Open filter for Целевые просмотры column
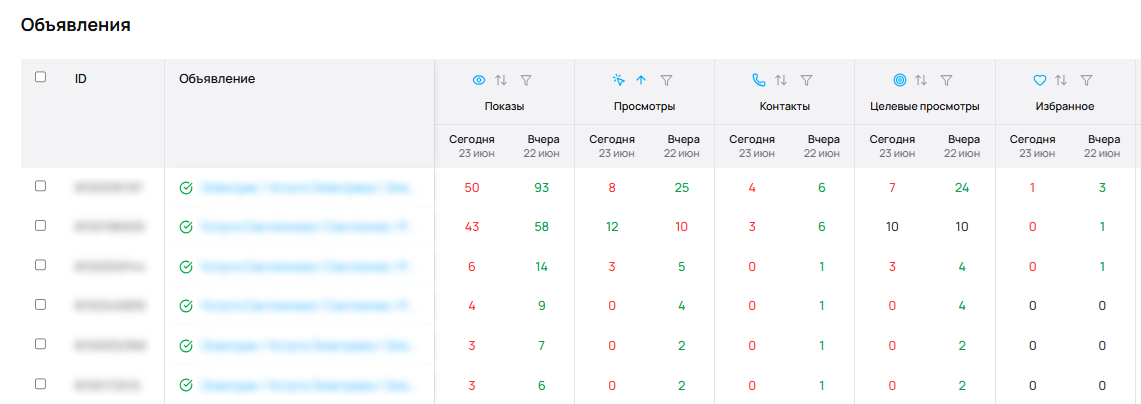This screenshot has width=1141, height=404. click(x=946, y=80)
